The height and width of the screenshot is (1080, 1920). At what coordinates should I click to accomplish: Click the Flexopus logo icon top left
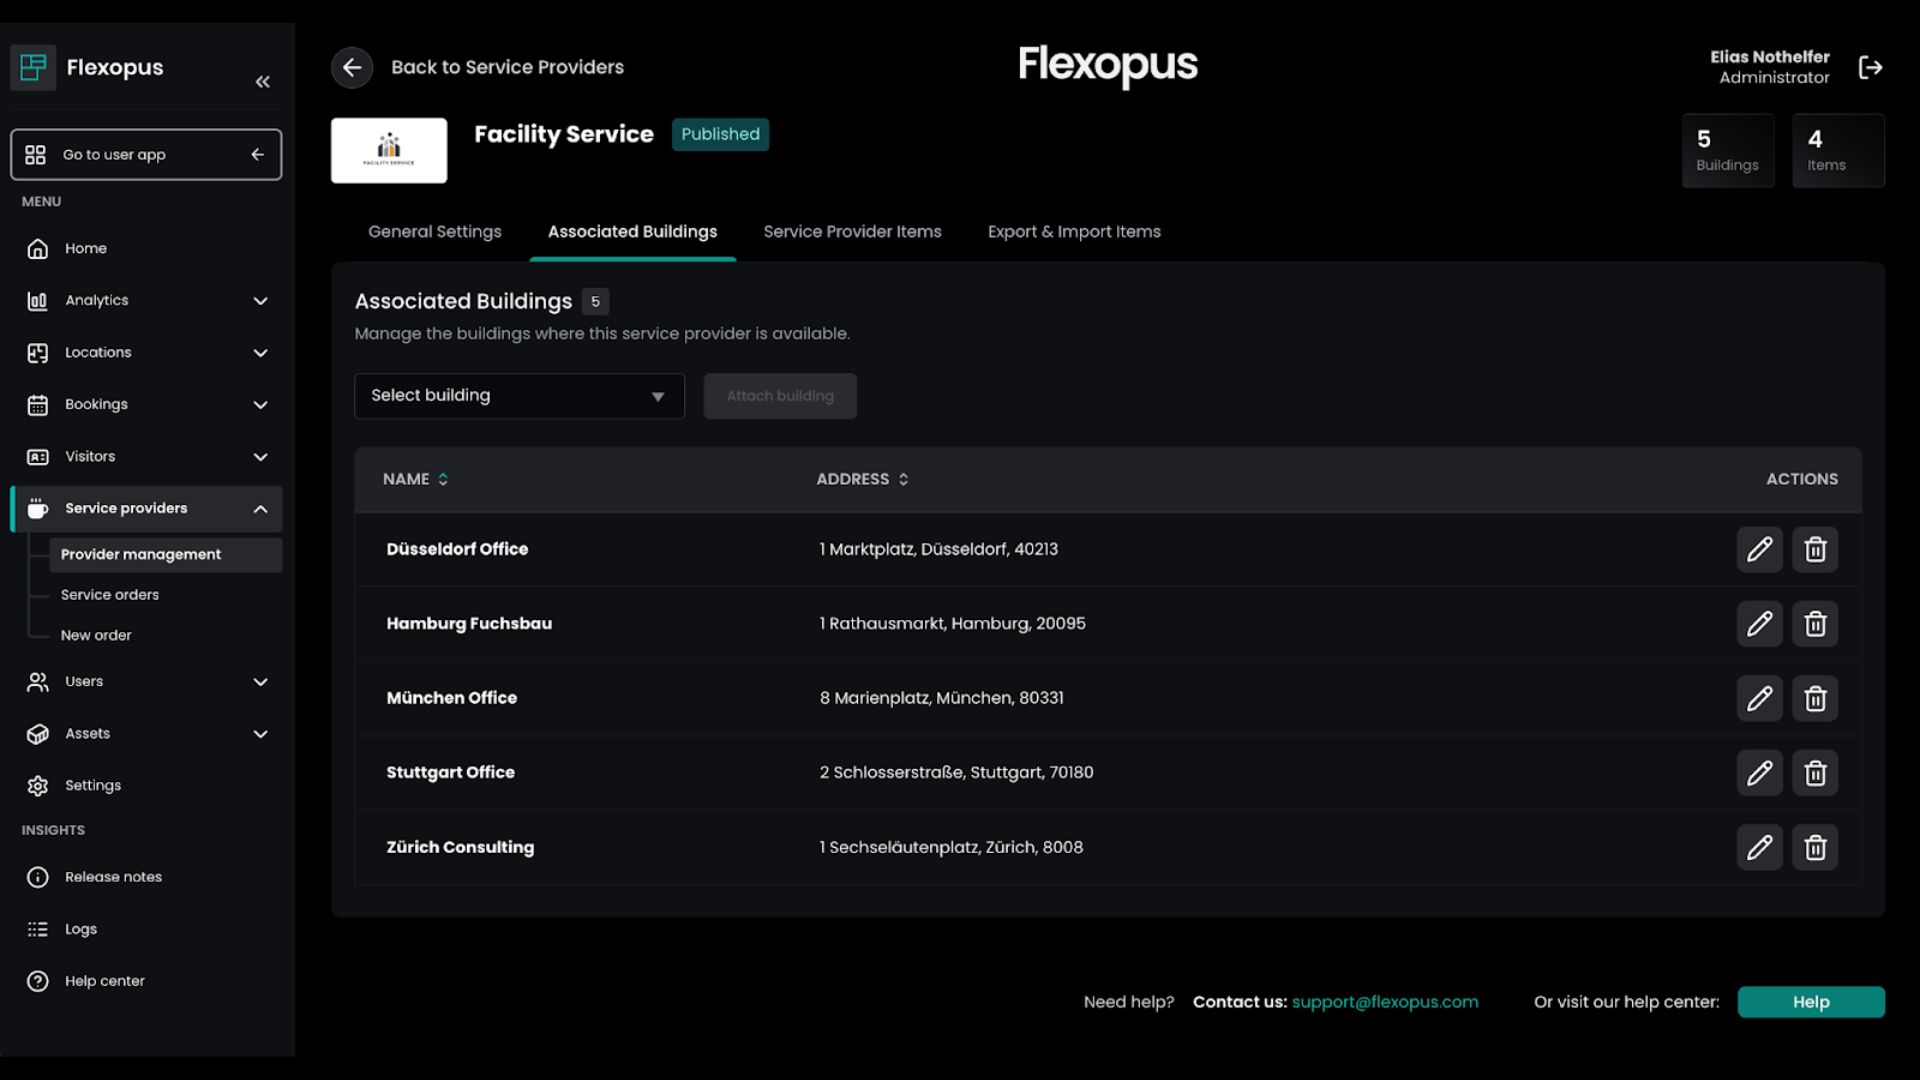[33, 67]
